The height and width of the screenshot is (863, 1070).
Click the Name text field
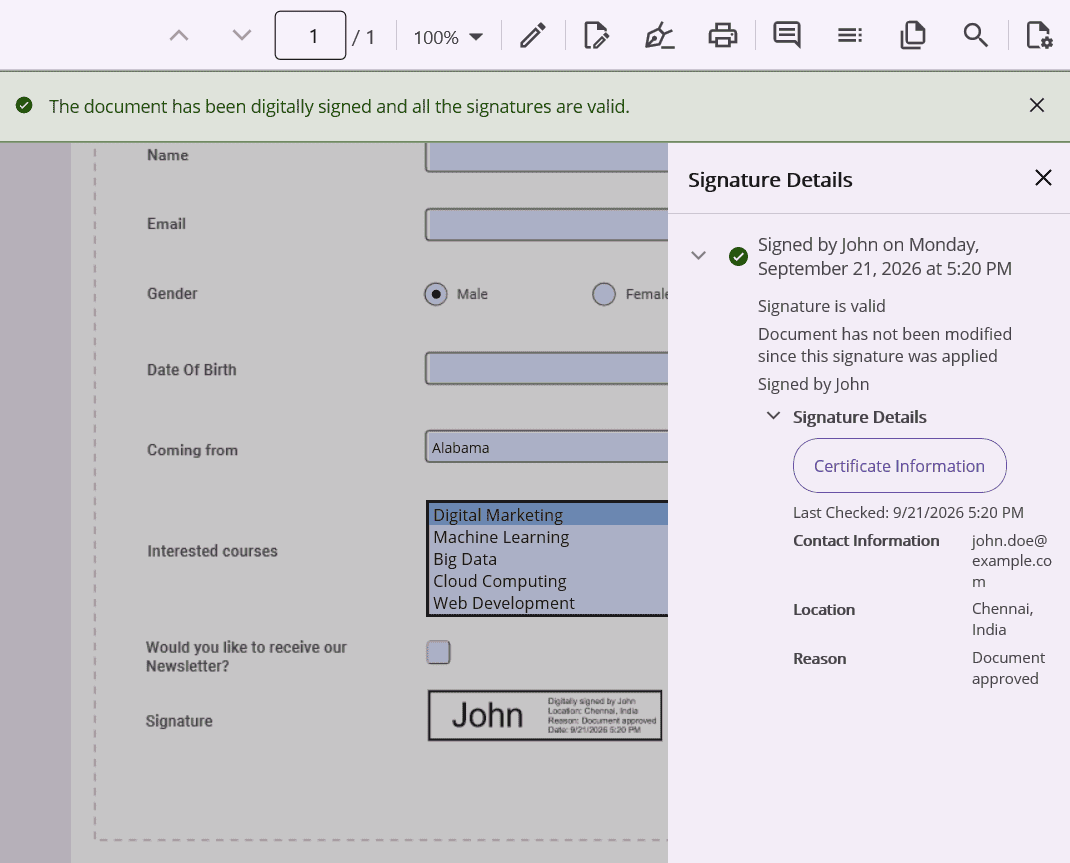click(547, 157)
